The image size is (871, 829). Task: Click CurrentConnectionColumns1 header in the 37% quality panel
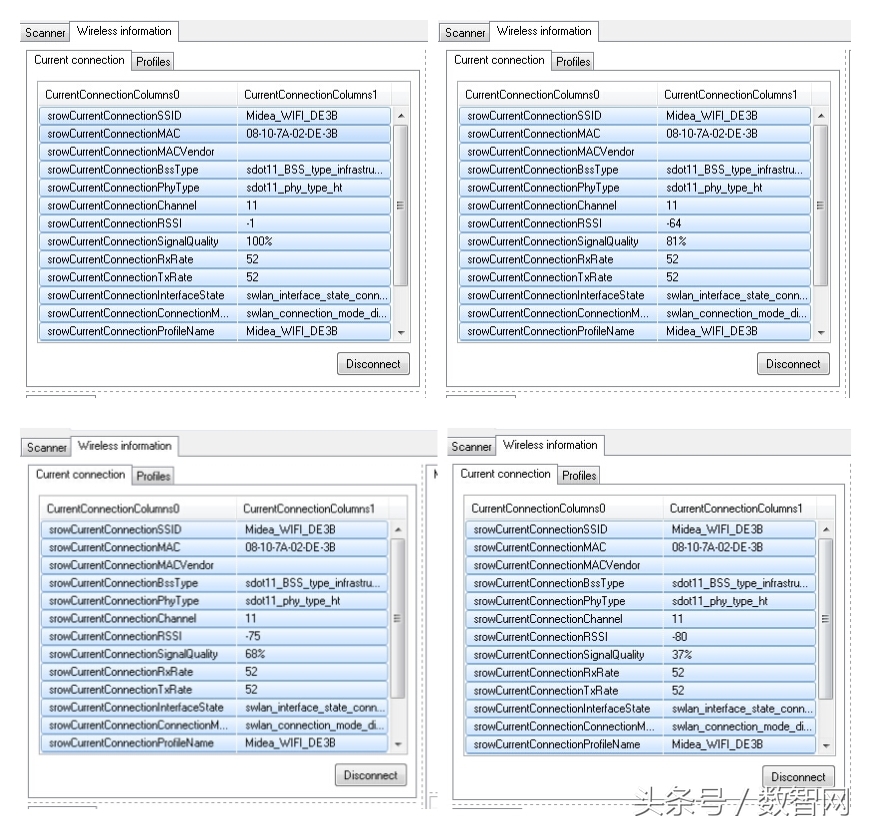739,508
